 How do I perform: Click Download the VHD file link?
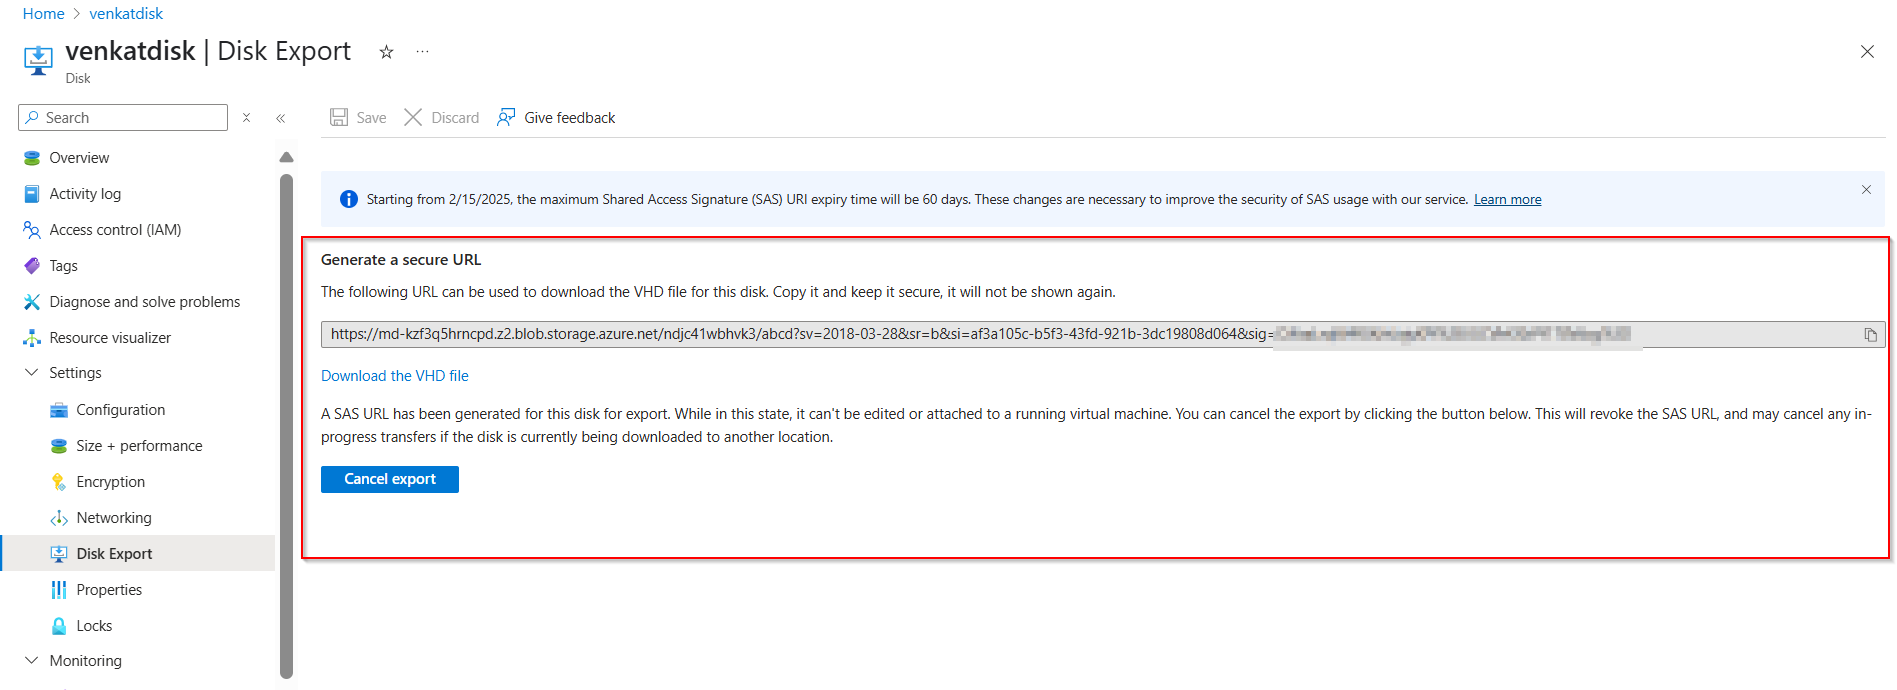click(395, 376)
